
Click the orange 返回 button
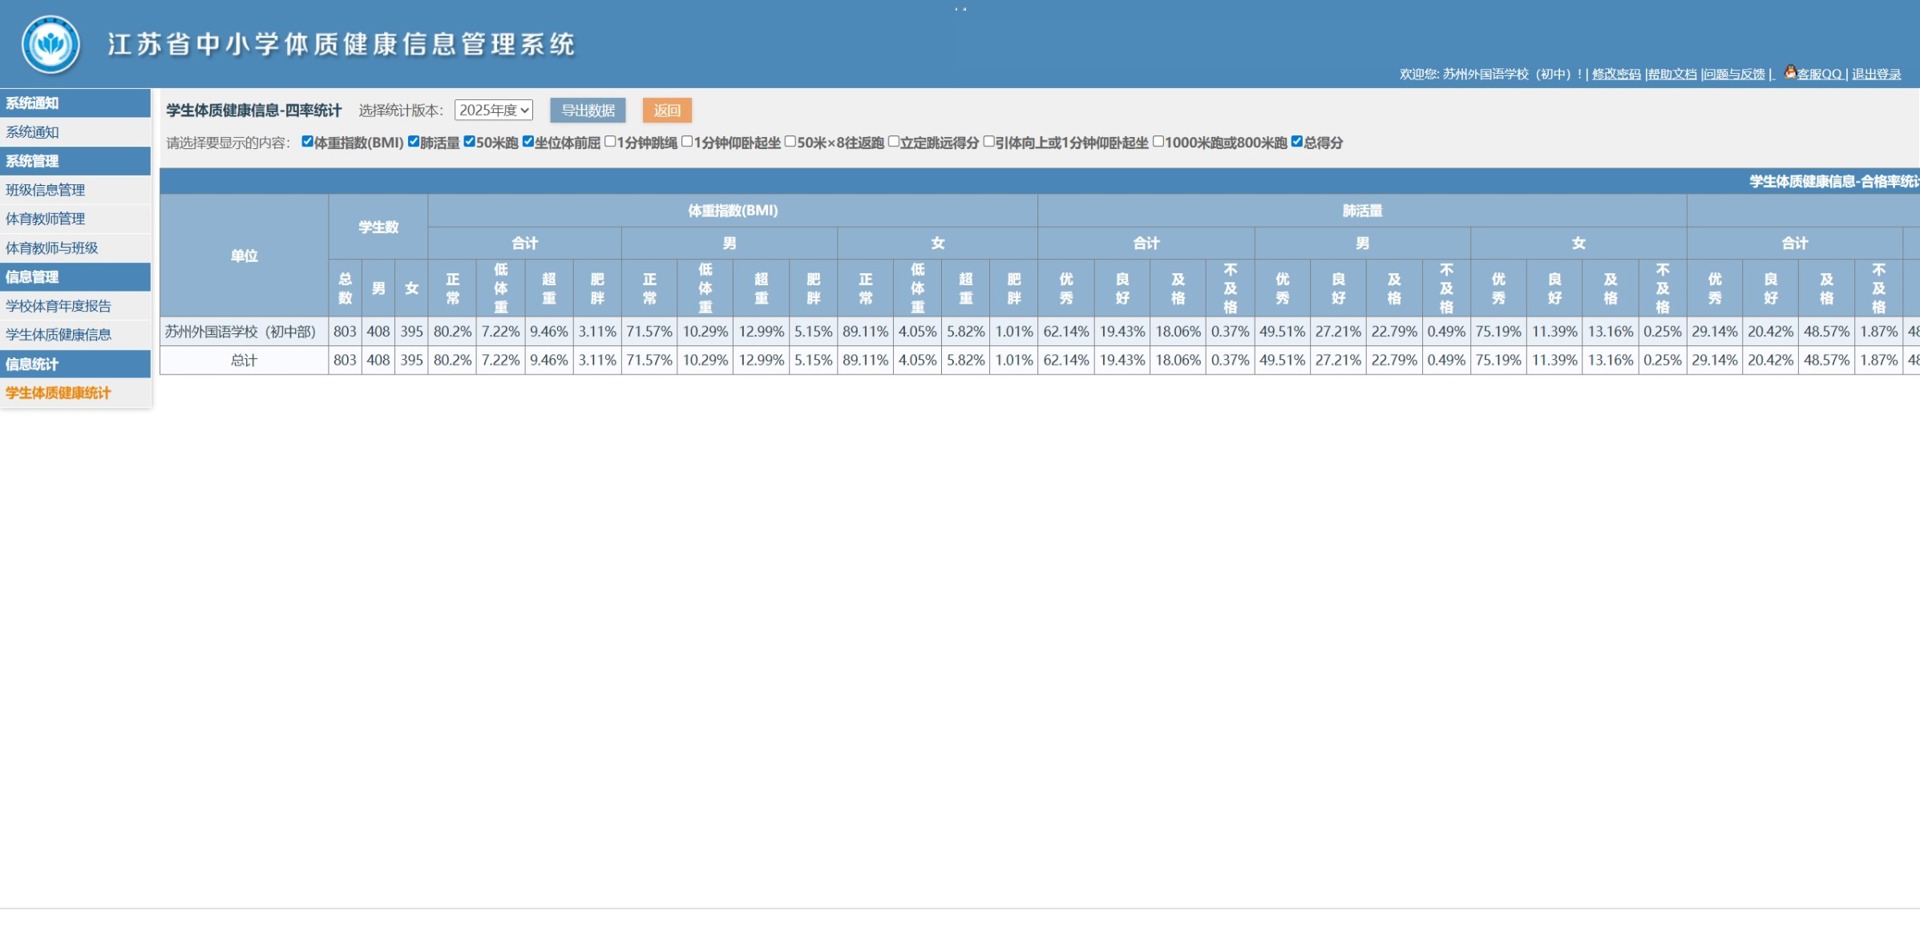pyautogui.click(x=667, y=110)
